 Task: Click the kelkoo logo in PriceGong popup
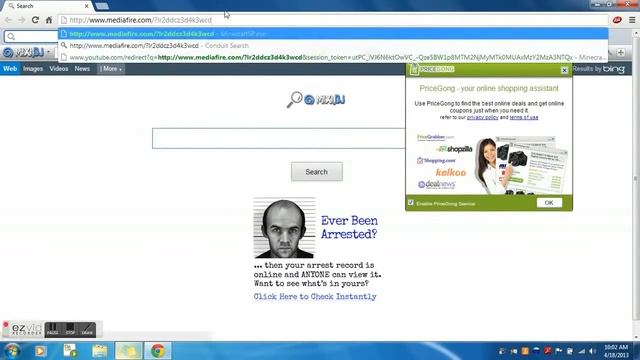point(451,173)
